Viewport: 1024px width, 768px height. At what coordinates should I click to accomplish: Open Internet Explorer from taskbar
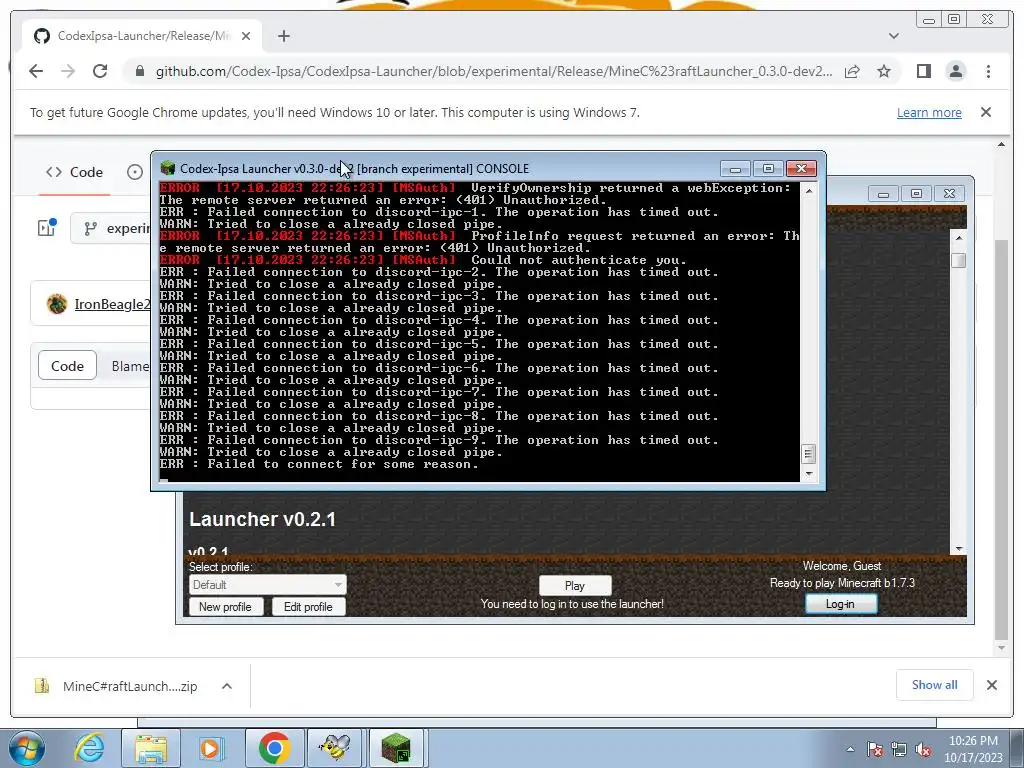(x=89, y=748)
